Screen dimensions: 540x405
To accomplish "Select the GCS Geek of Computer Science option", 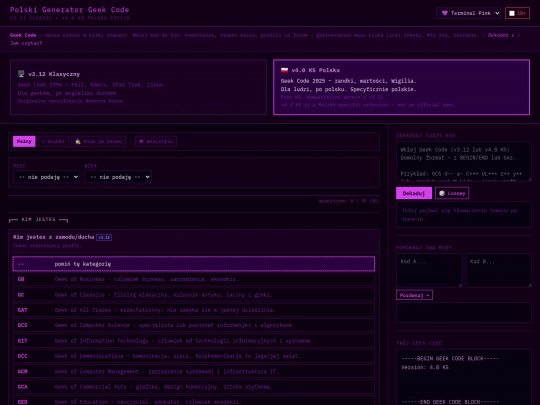I will point(194,325).
